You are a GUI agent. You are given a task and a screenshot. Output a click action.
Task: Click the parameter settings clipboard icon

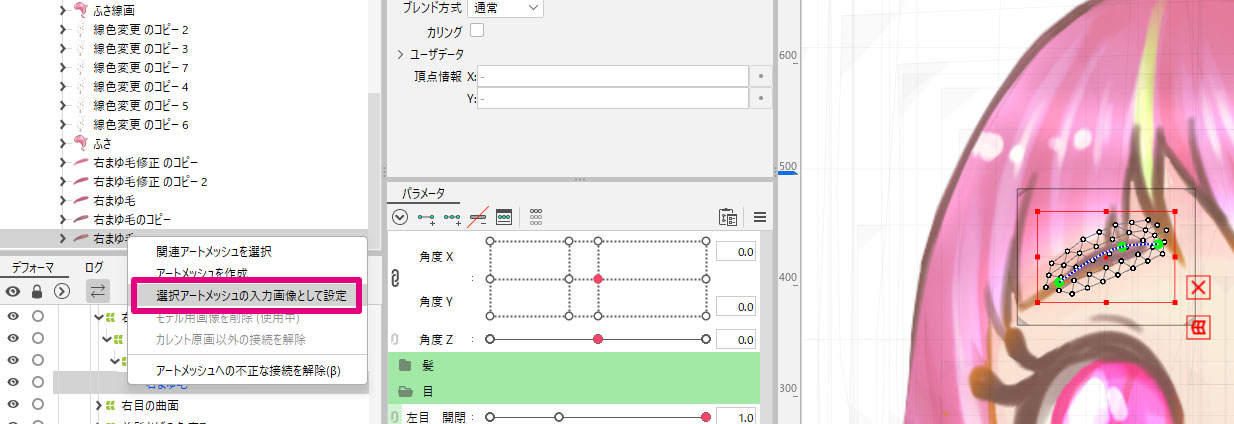point(728,216)
